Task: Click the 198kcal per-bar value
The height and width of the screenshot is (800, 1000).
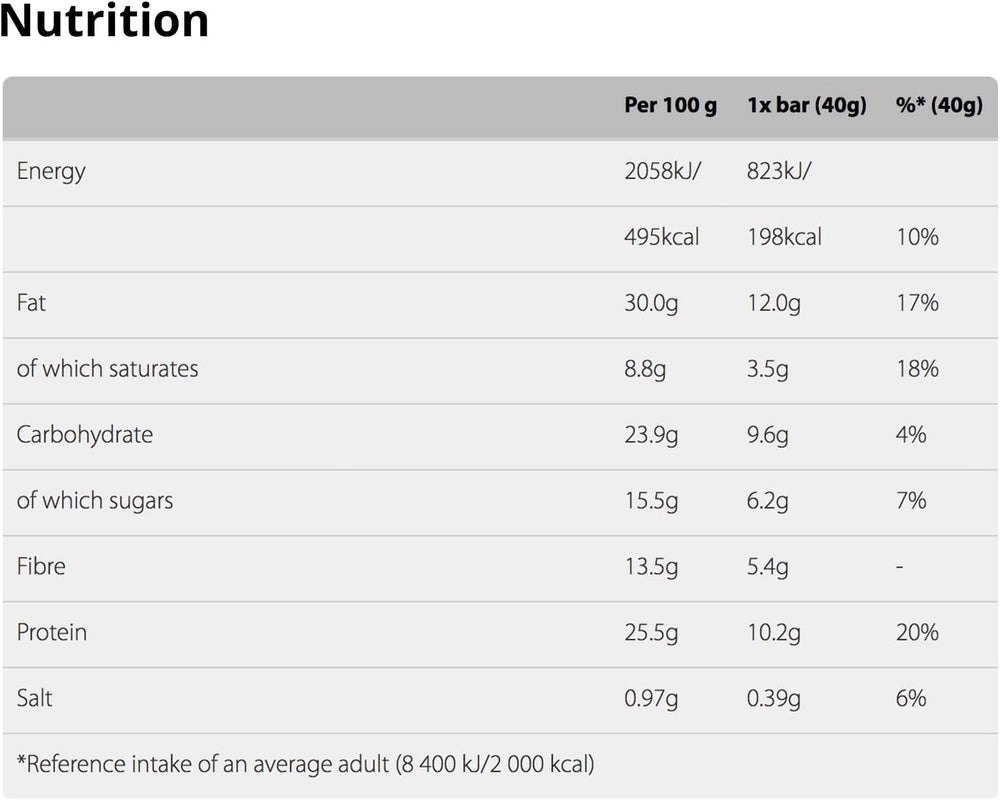Action: 784,237
